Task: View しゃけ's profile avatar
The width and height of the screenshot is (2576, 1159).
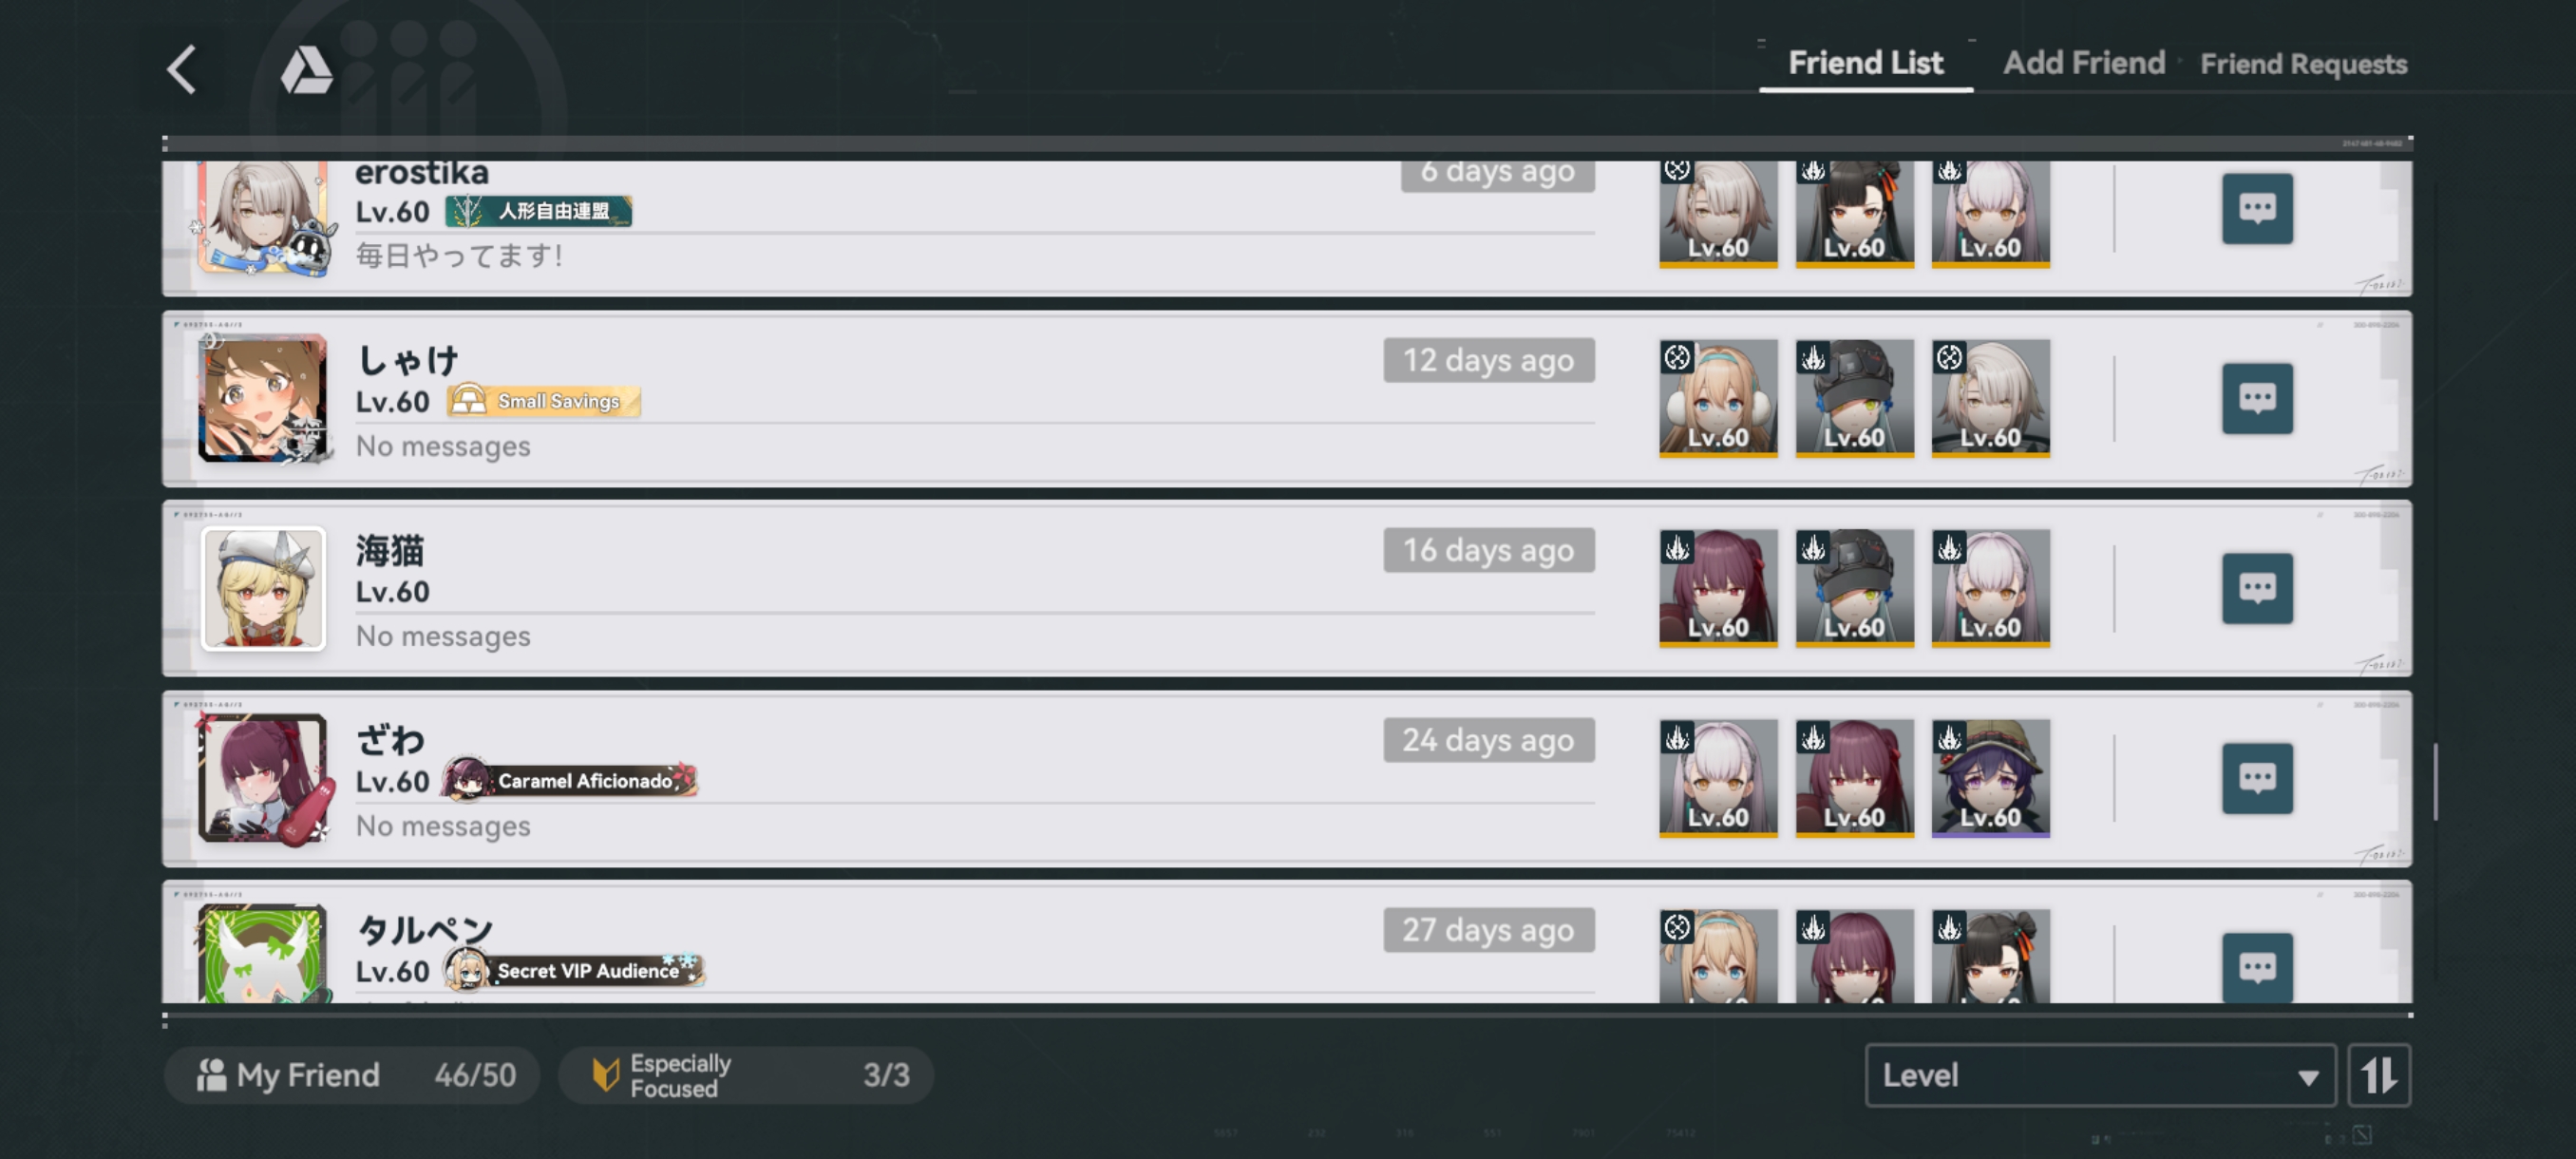Action: [263, 398]
